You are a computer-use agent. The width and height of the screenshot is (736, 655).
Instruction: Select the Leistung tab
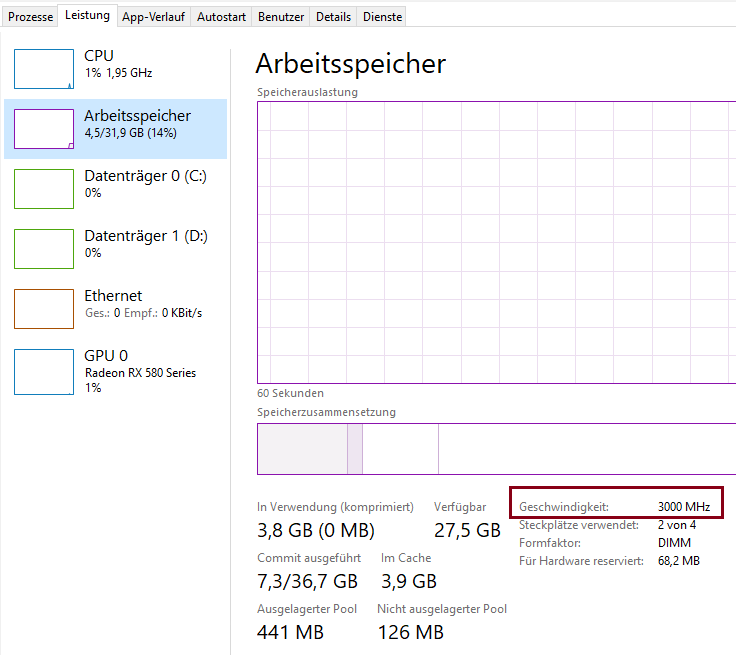pyautogui.click(x=87, y=15)
